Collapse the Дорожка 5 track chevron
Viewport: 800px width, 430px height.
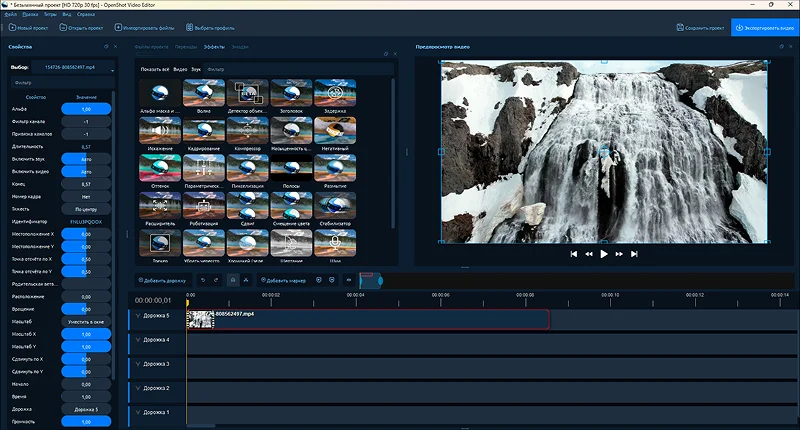[x=138, y=316]
